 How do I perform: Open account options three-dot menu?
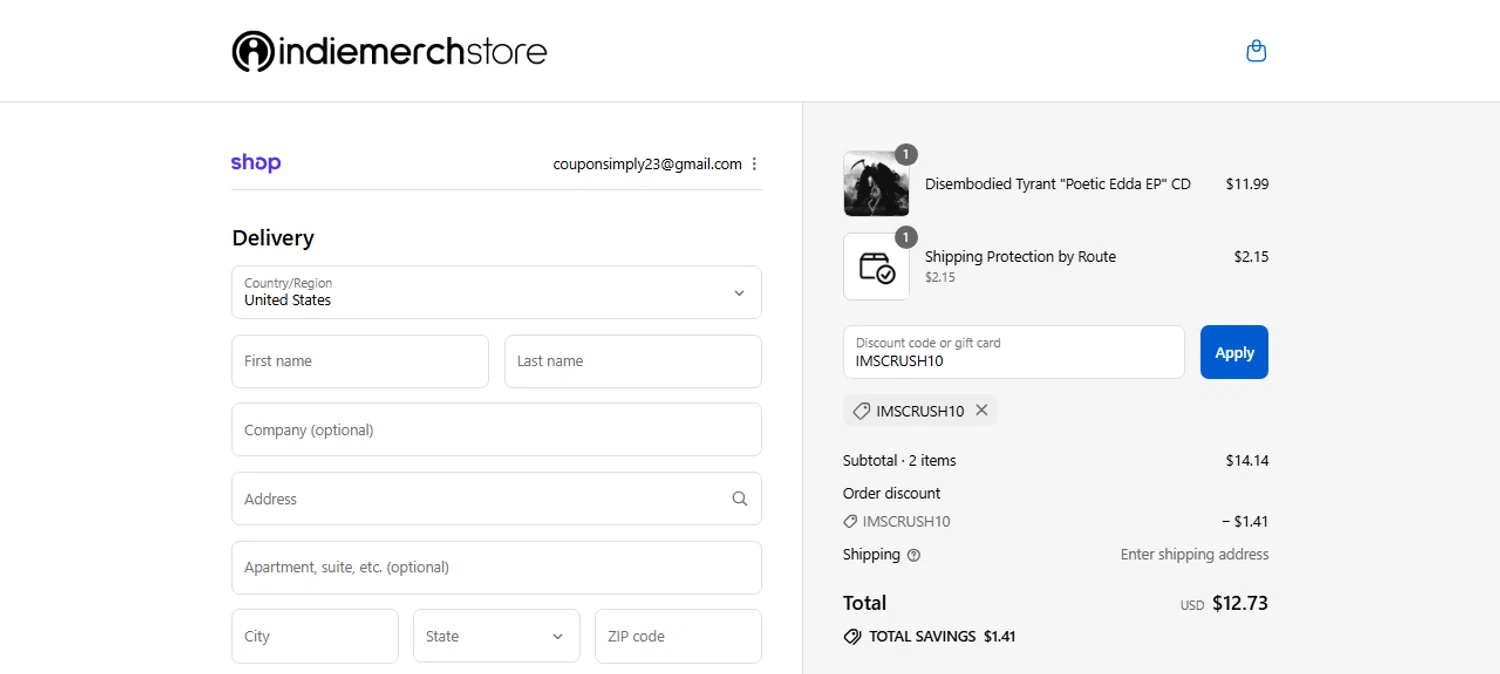click(754, 164)
